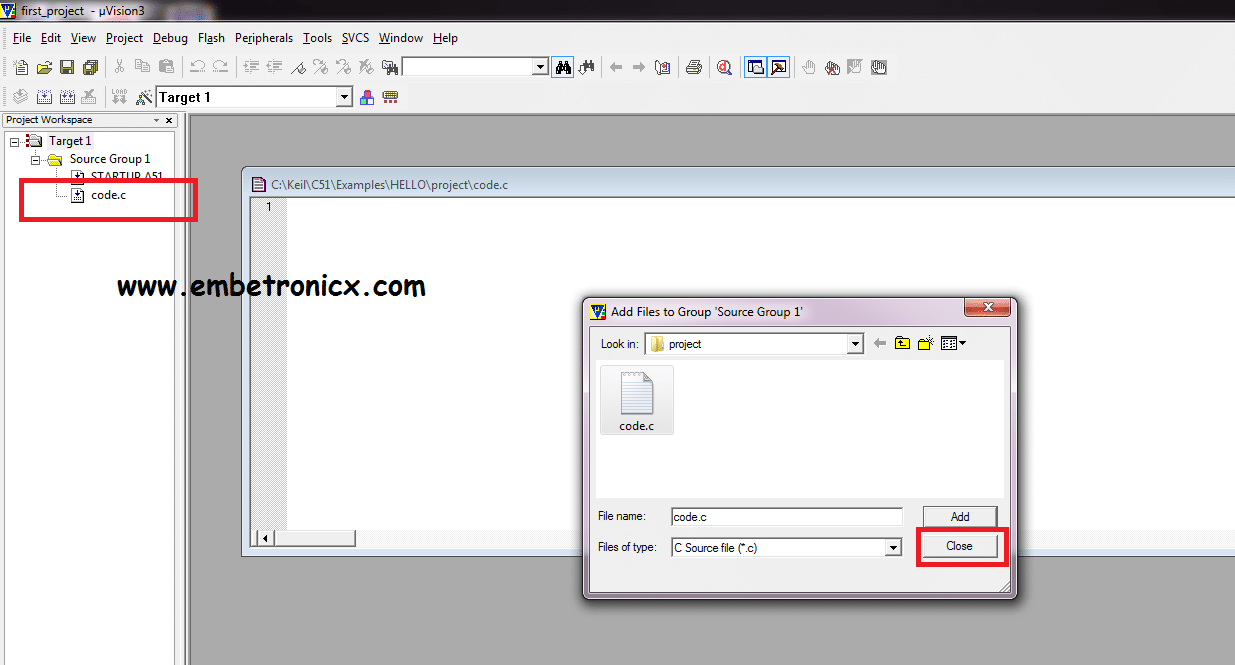1235x665 pixels.
Task: Click the Indent selected text icon
Action: (x=250, y=67)
